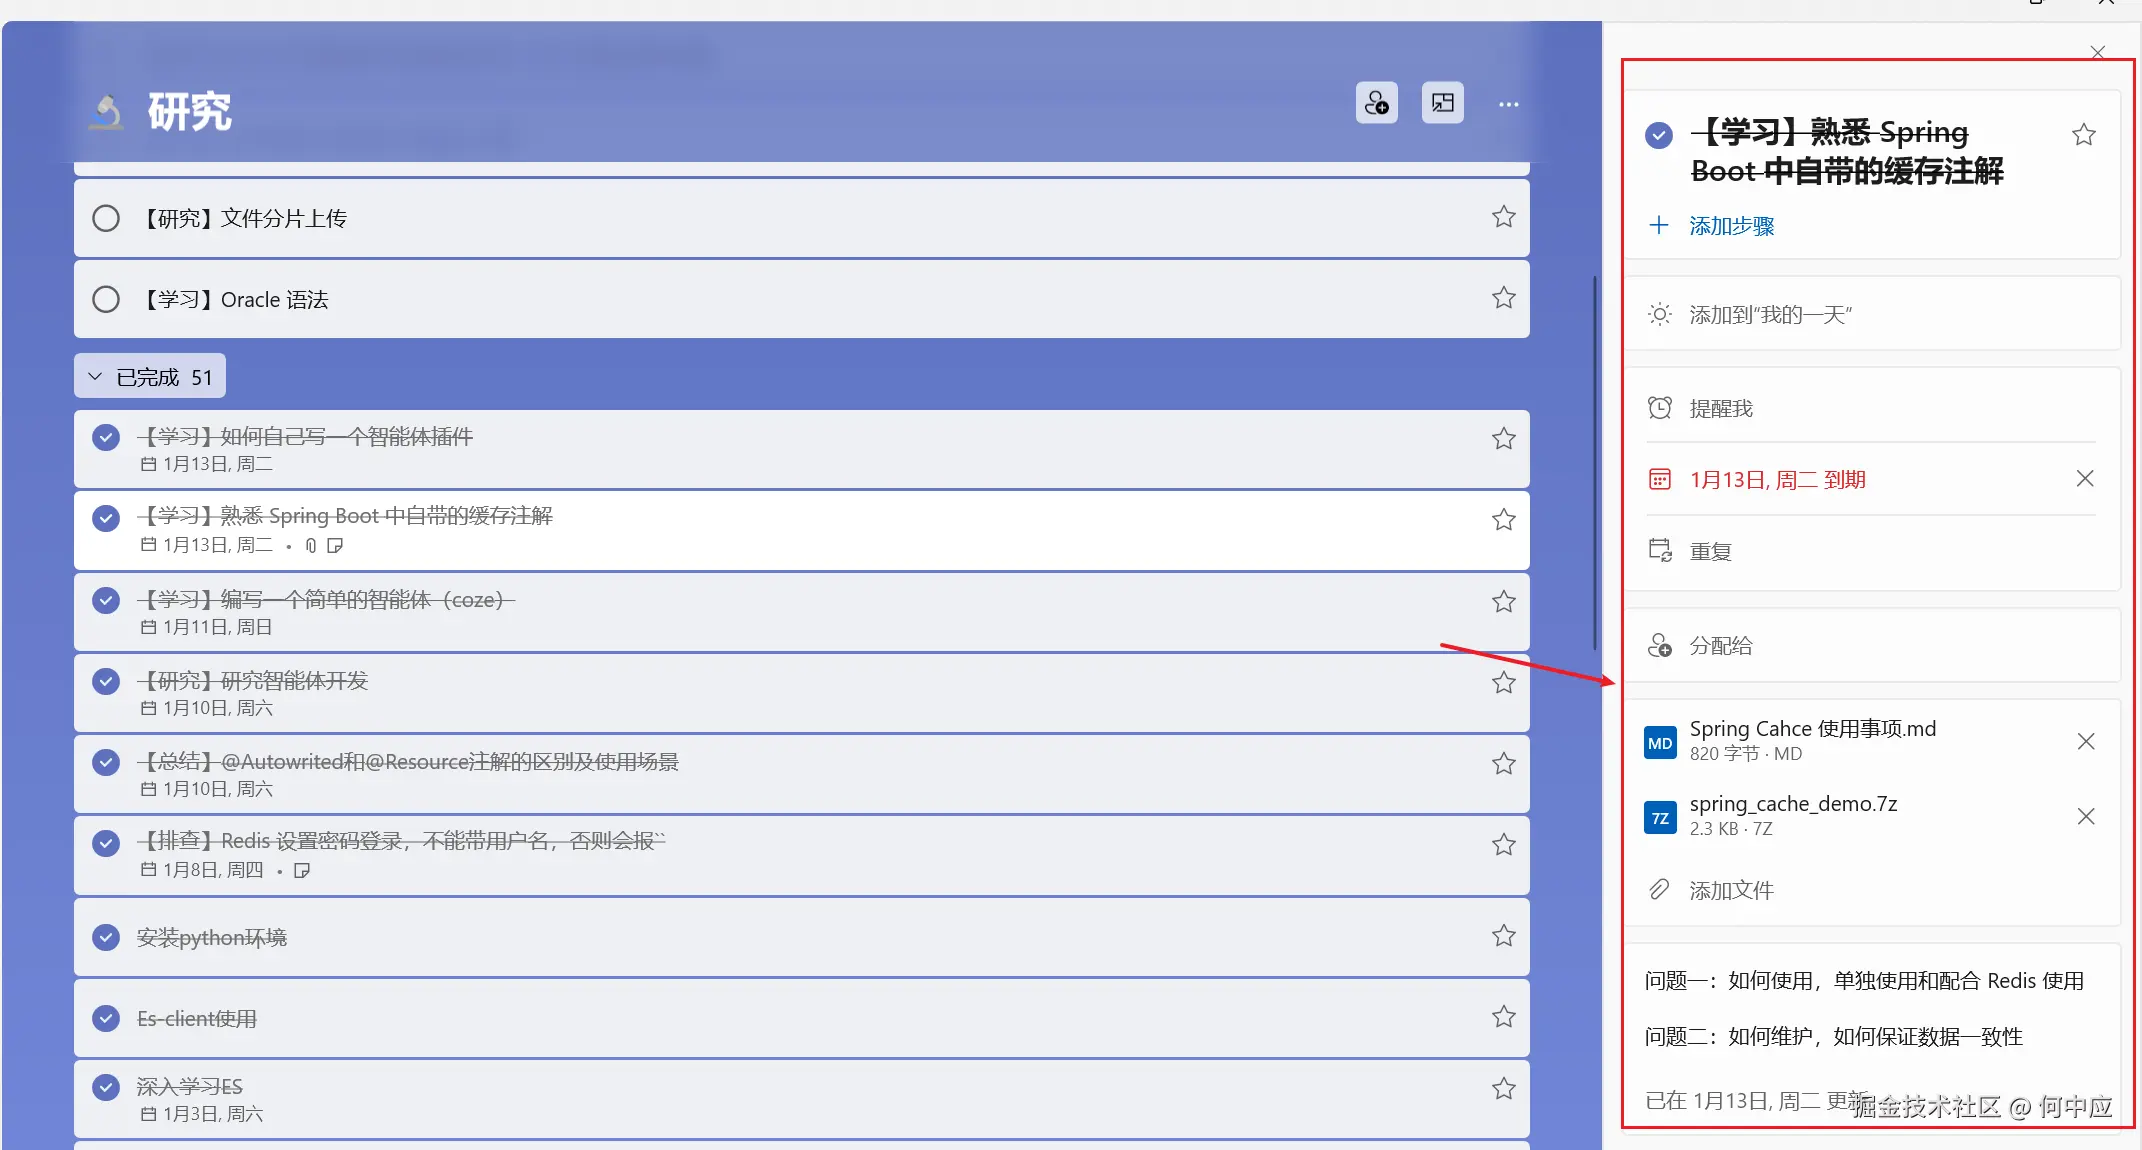Open the 提醒我 reminder picker
Viewport: 2142px width, 1150px height.
1720,408
